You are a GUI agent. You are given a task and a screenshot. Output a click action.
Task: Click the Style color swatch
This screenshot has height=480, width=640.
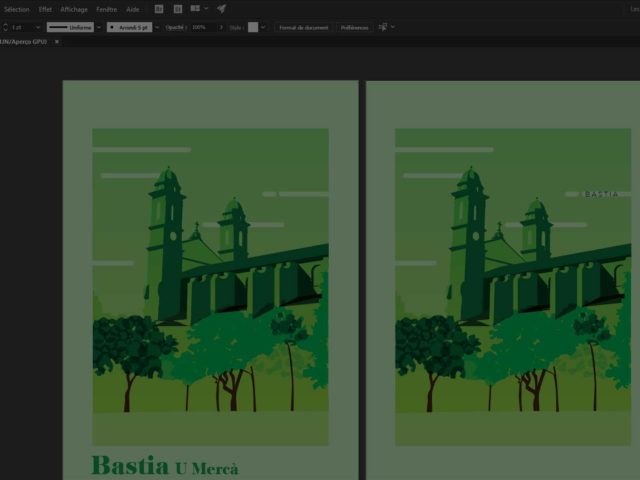[253, 27]
